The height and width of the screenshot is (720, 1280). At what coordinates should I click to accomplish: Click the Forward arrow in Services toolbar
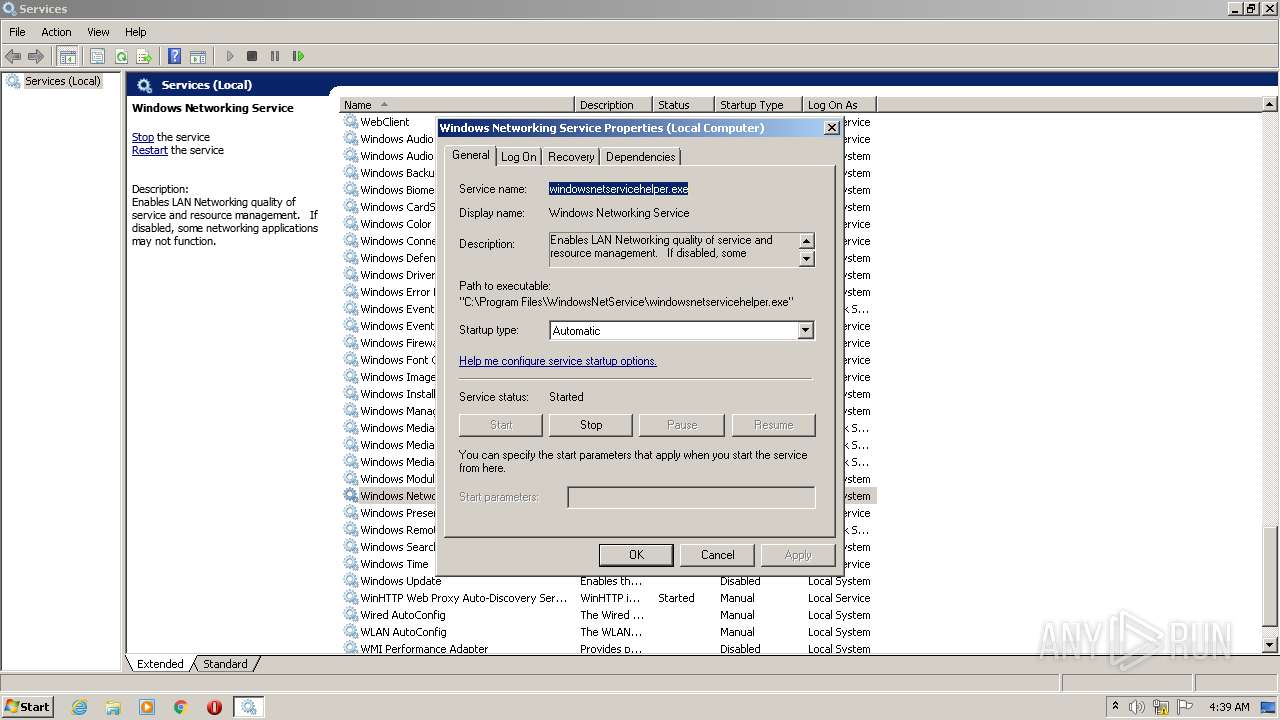pyautogui.click(x=36, y=56)
